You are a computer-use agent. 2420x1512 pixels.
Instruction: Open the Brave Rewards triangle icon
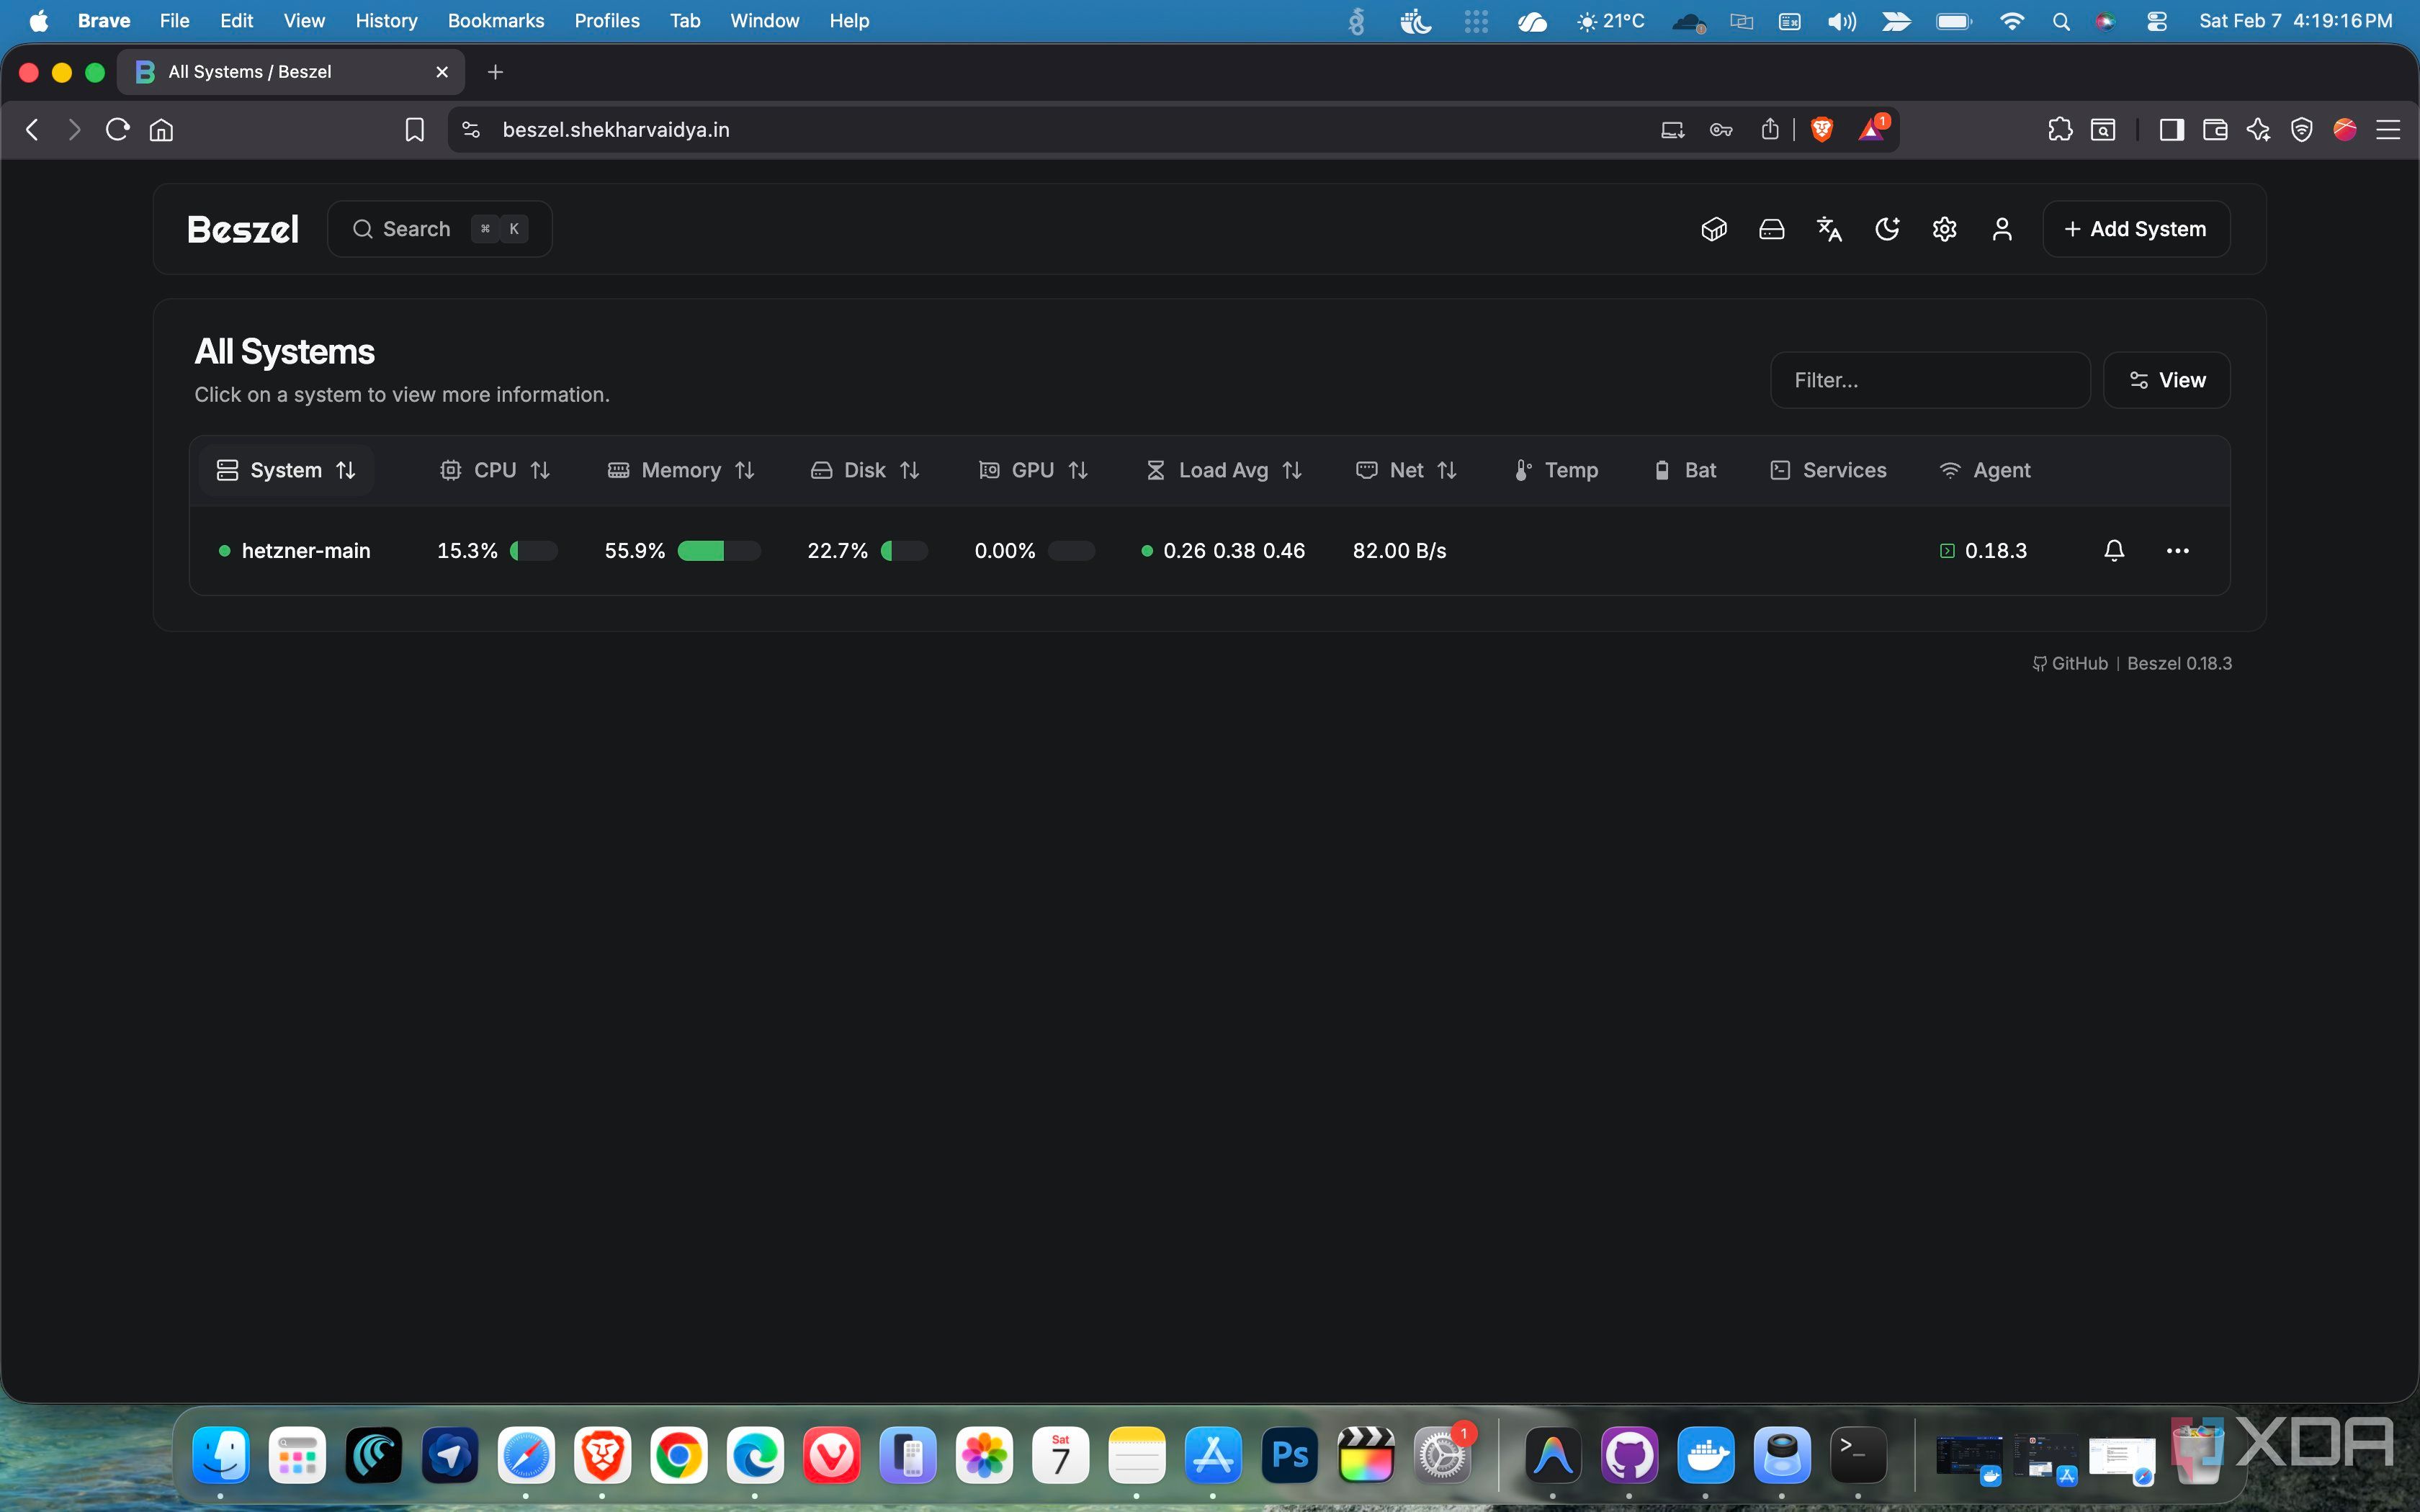tap(1872, 130)
